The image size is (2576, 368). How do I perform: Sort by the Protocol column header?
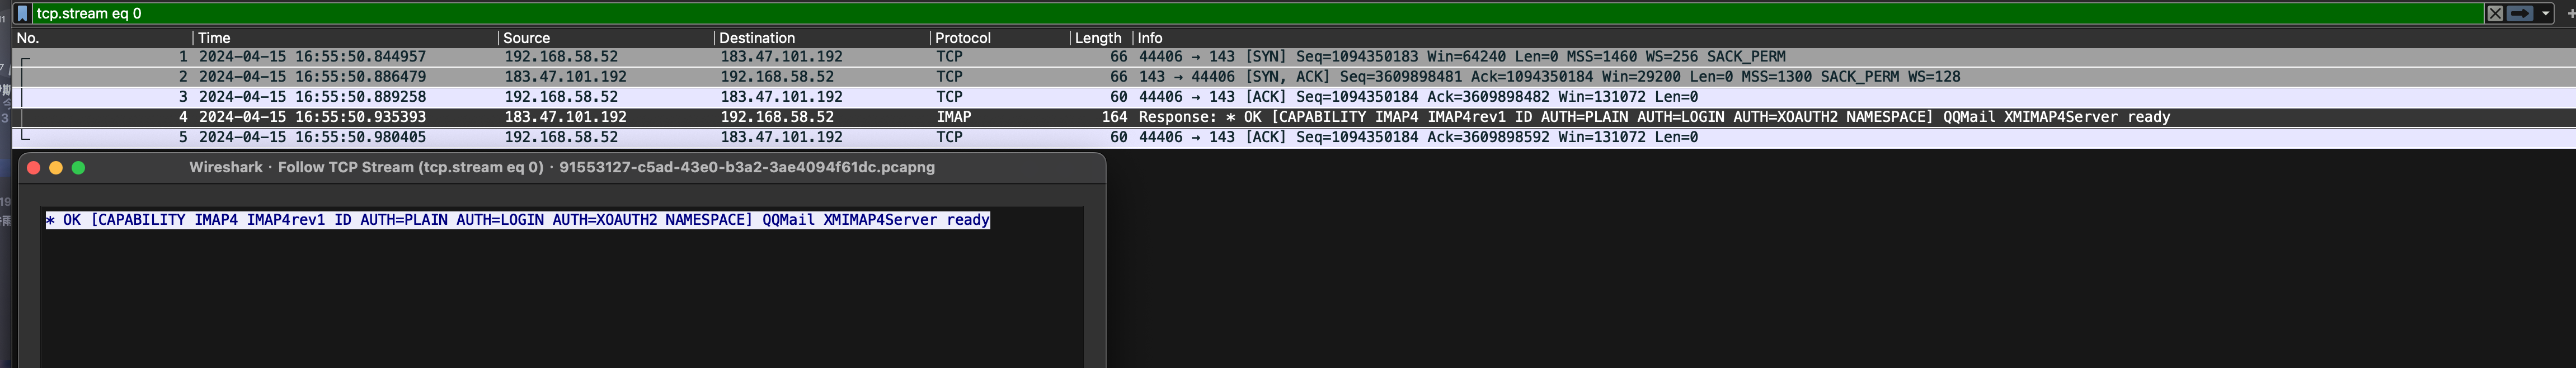962,38
